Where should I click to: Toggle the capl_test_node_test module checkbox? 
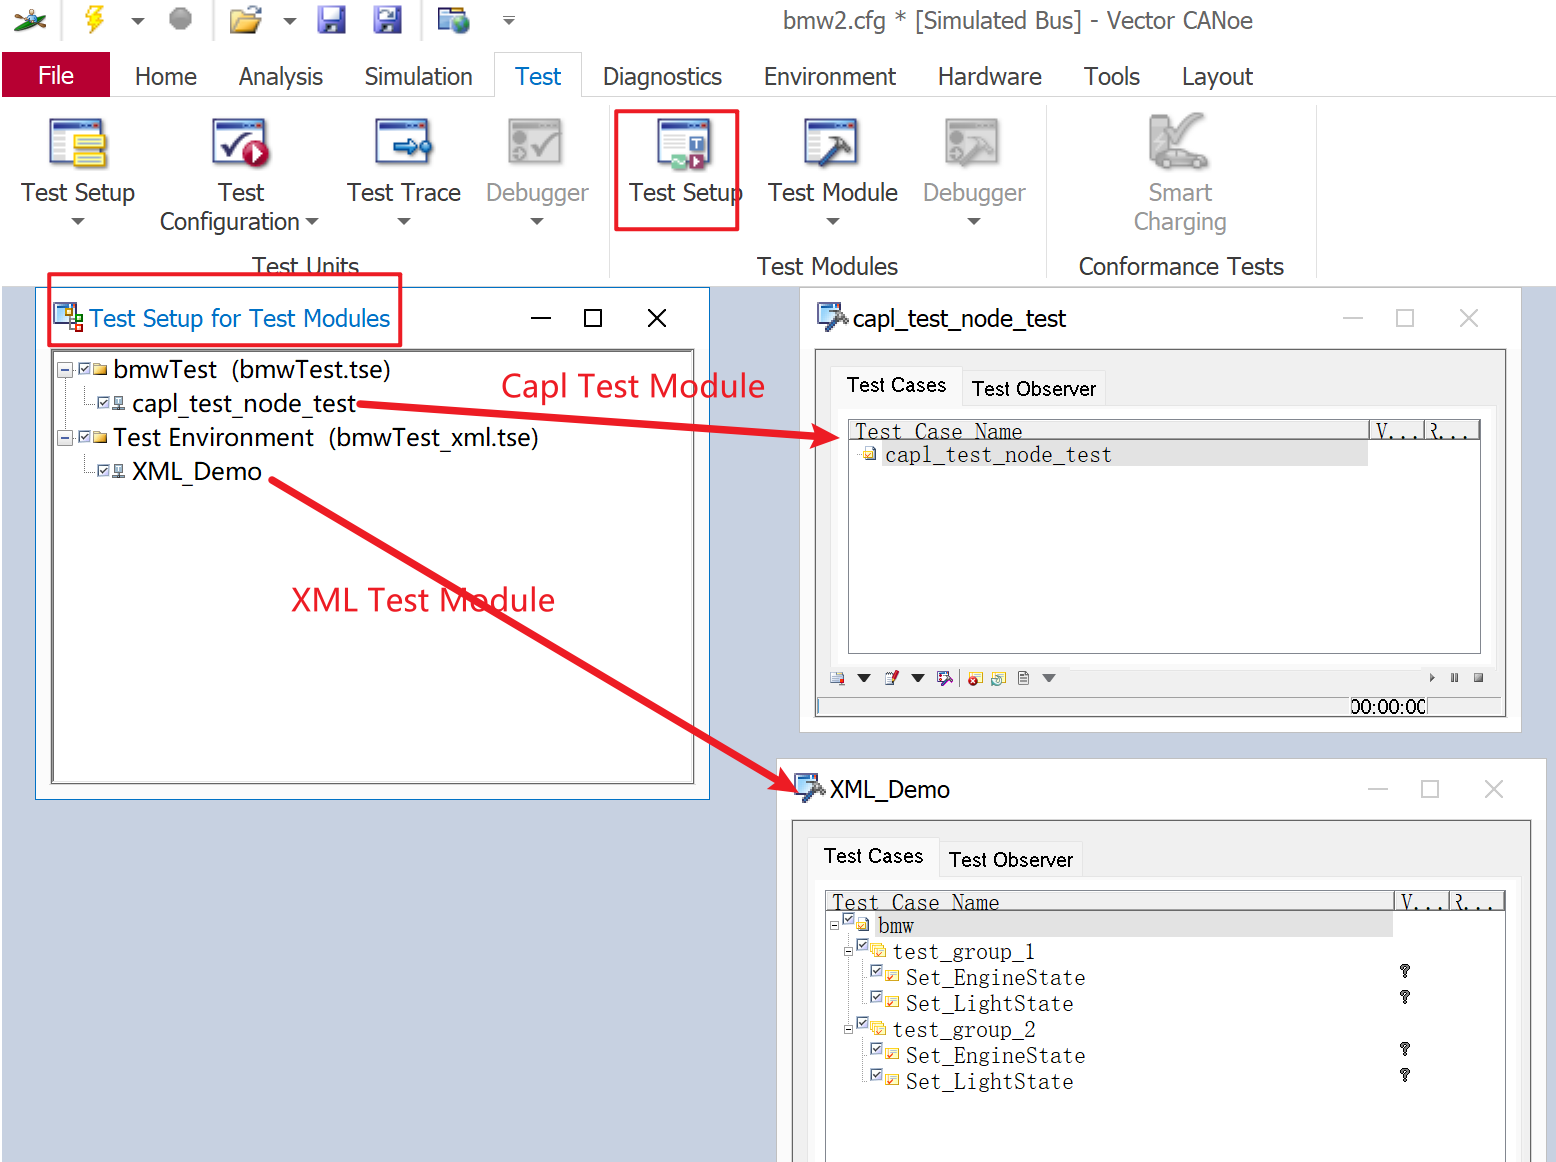tap(103, 403)
